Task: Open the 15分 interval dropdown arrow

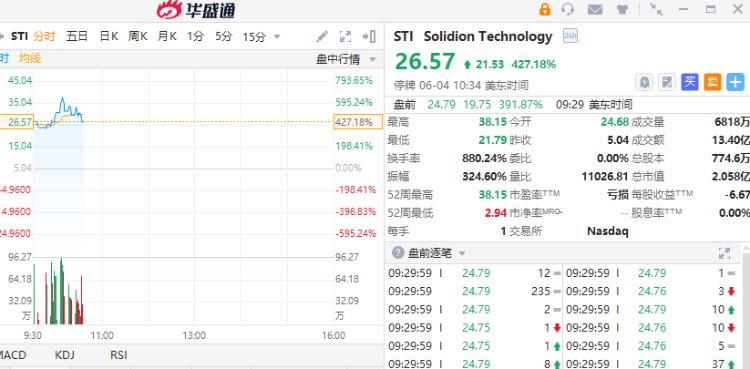Action: coord(276,37)
